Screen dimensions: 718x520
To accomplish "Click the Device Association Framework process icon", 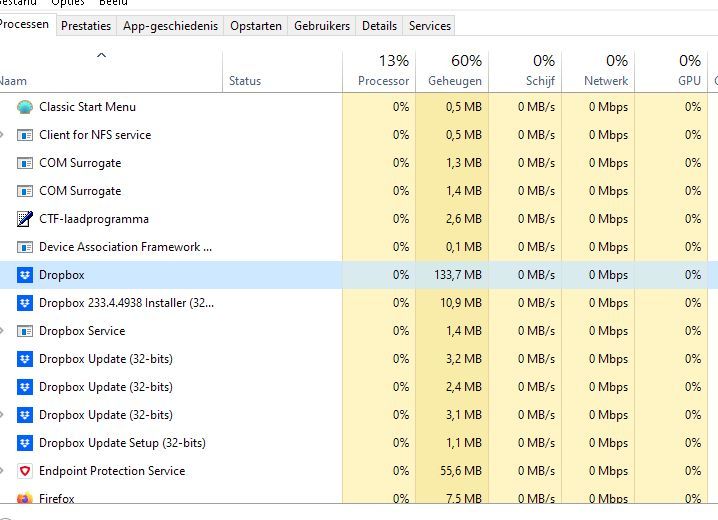I will click(25, 247).
